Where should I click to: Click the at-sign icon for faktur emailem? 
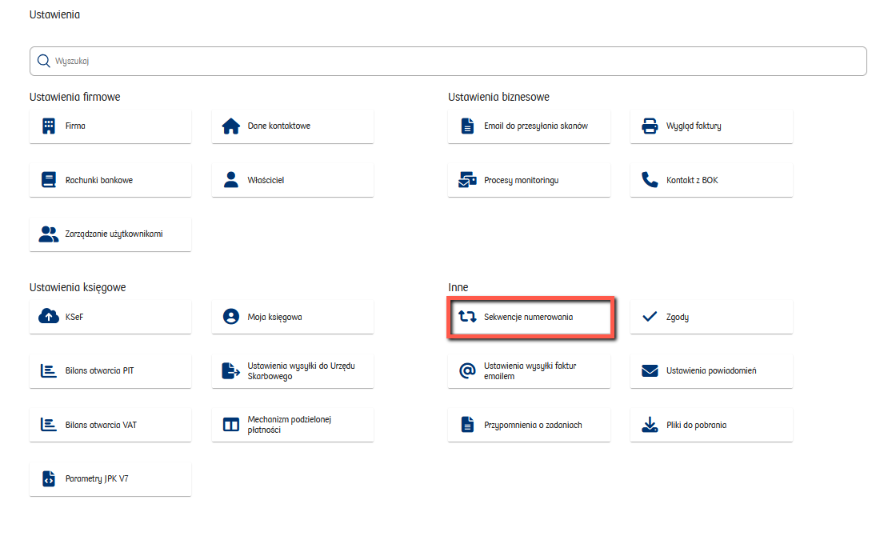coord(468,370)
